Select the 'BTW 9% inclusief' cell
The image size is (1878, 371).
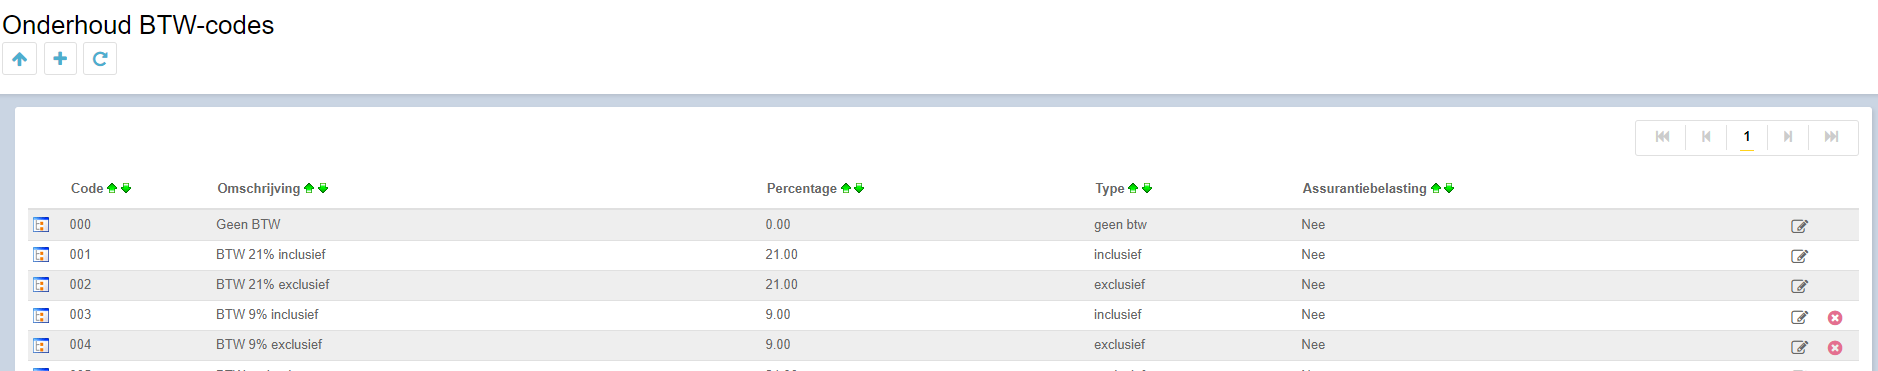[x=267, y=314]
